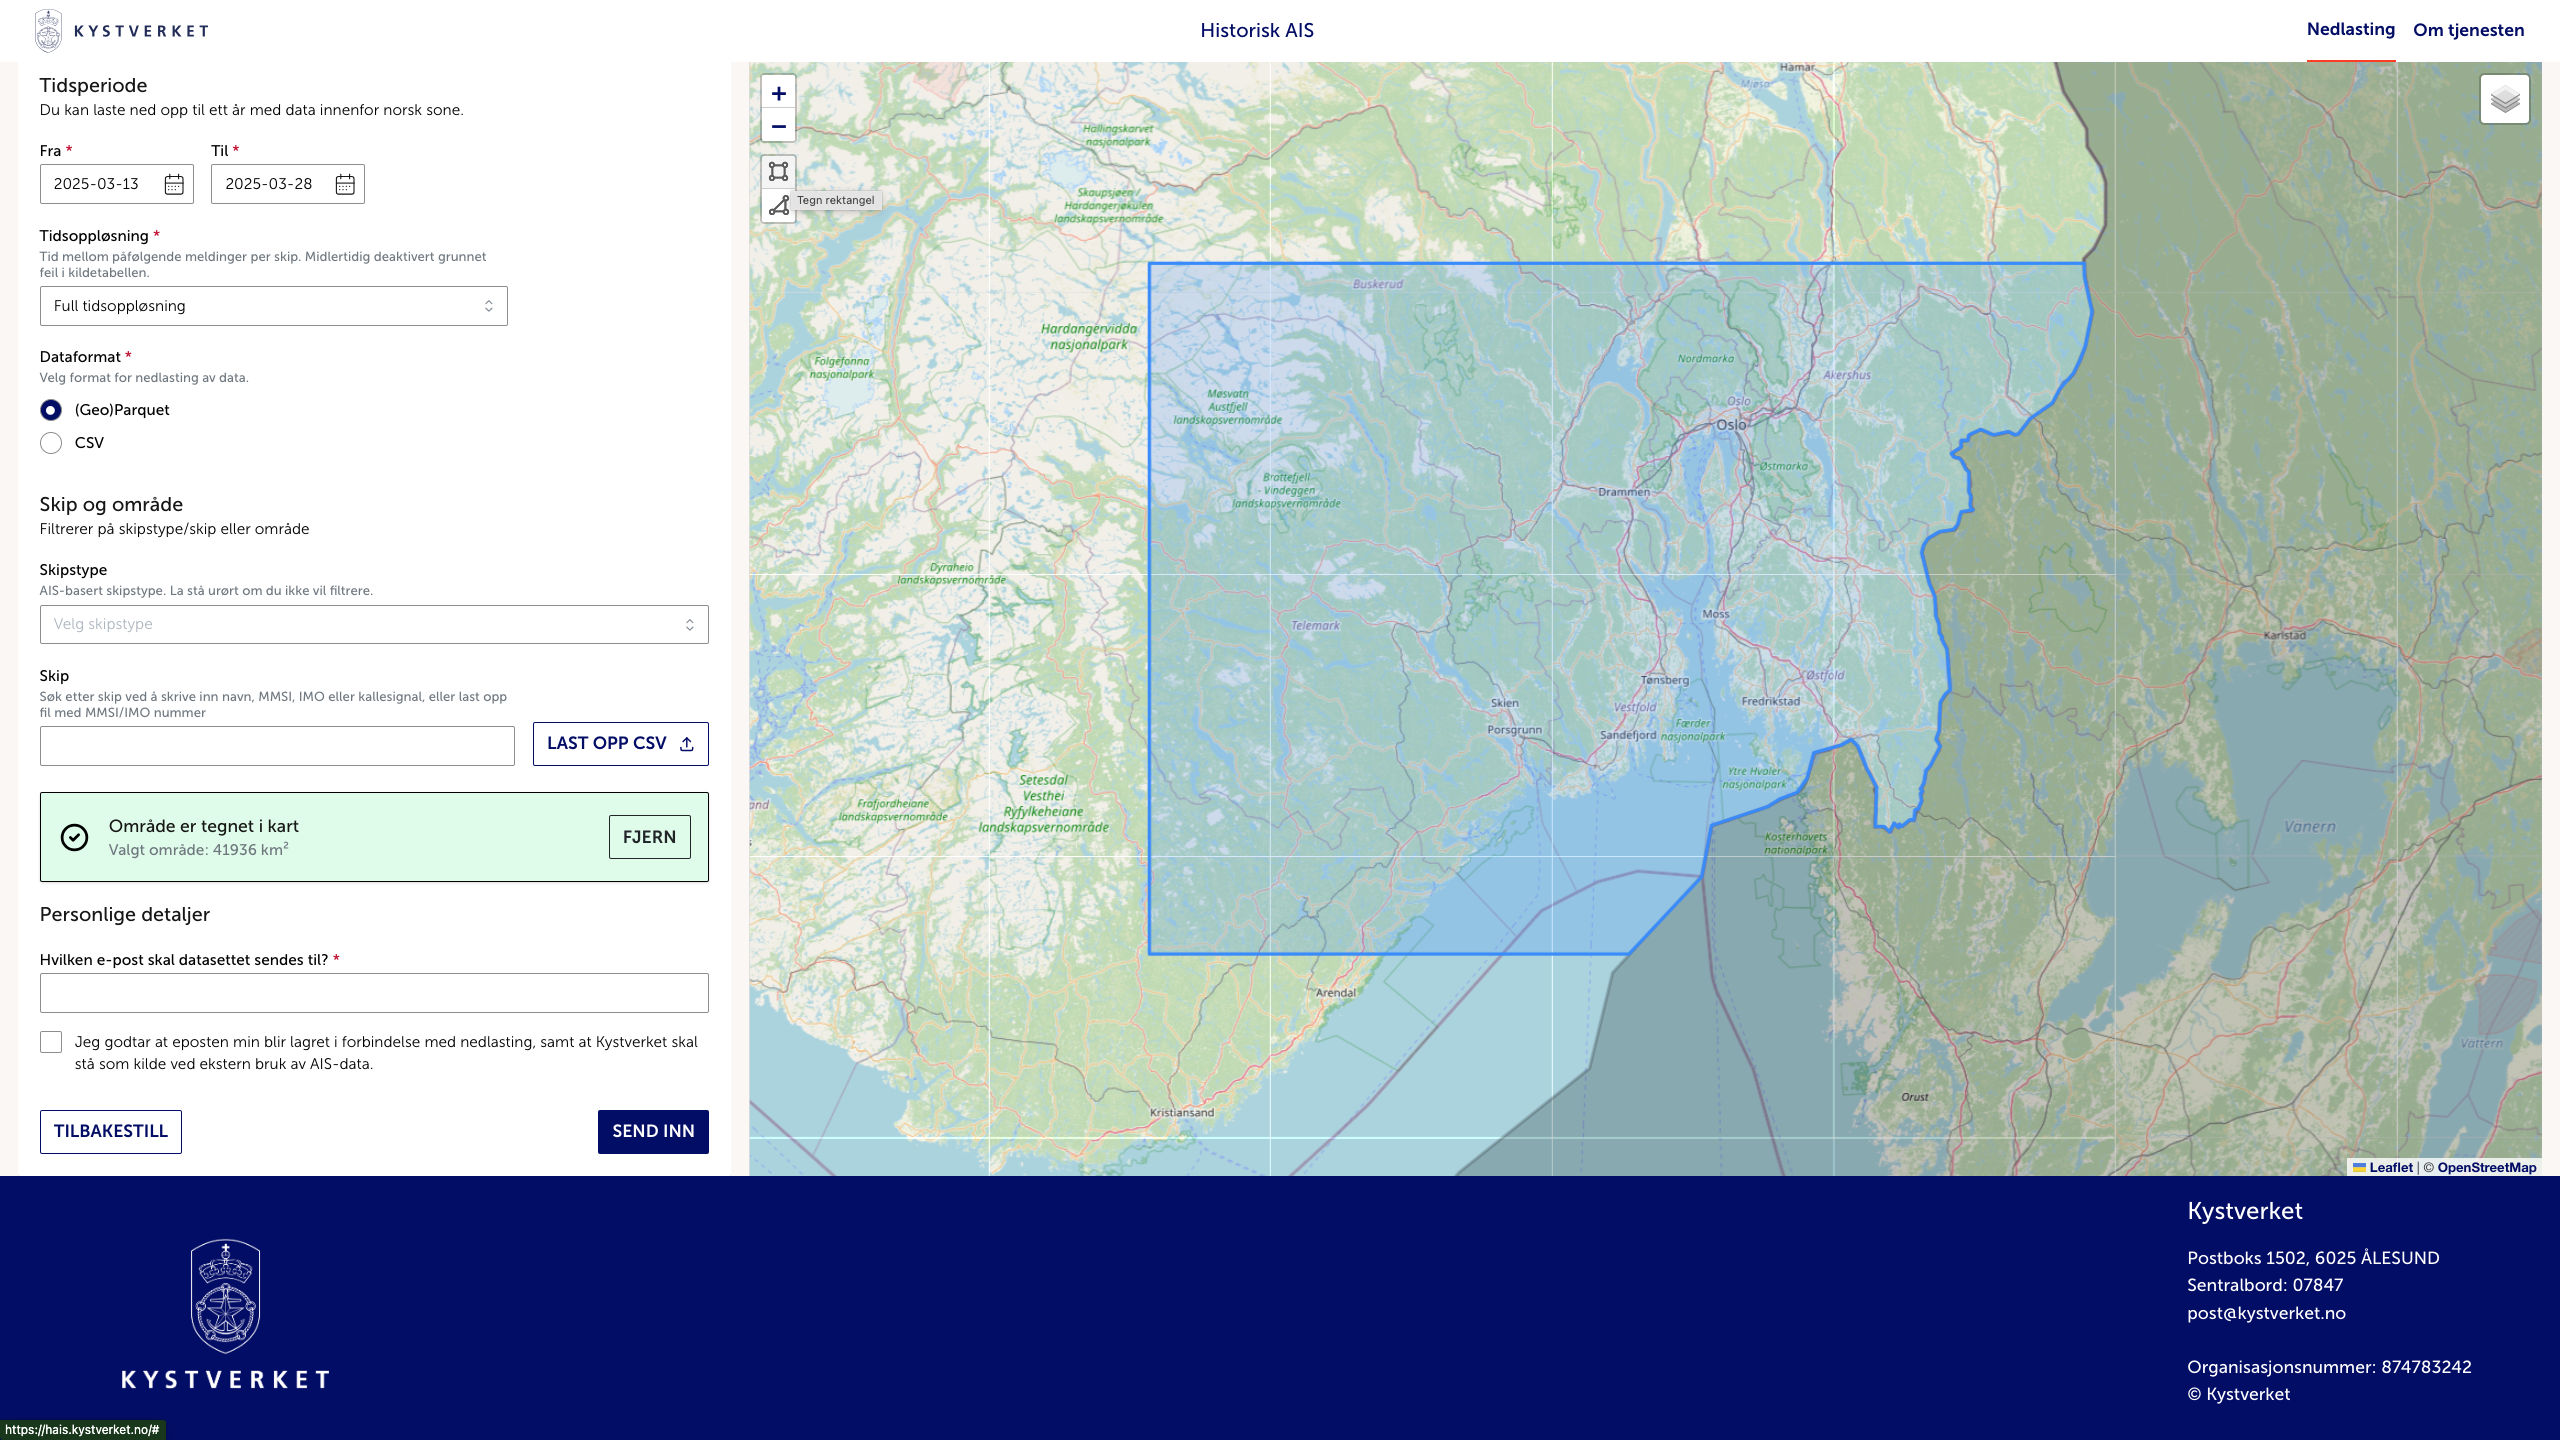Zoom out on the map
This screenshot has height=1440, width=2560.
coord(778,127)
